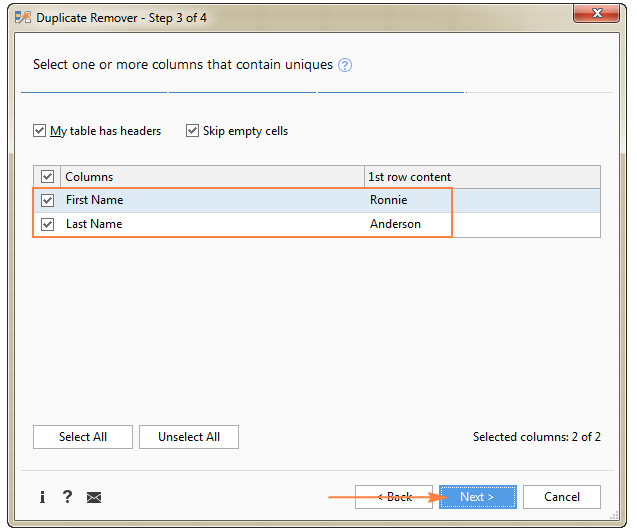The width and height of the screenshot is (637, 531).
Task: Click the 1st row content column header
Action: [x=410, y=177]
